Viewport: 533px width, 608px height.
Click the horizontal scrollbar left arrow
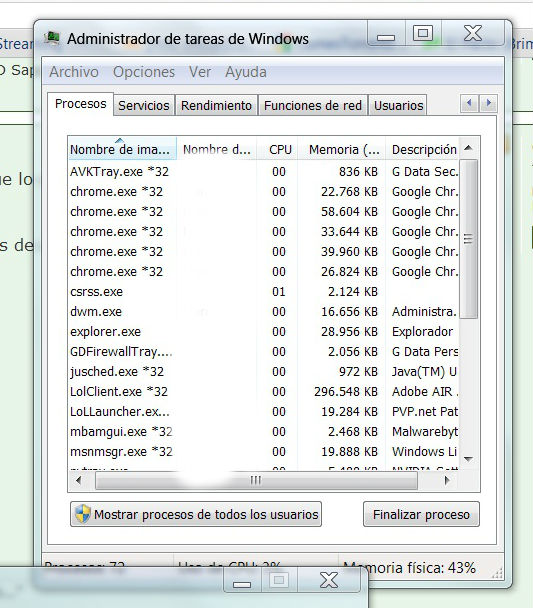tap(79, 481)
